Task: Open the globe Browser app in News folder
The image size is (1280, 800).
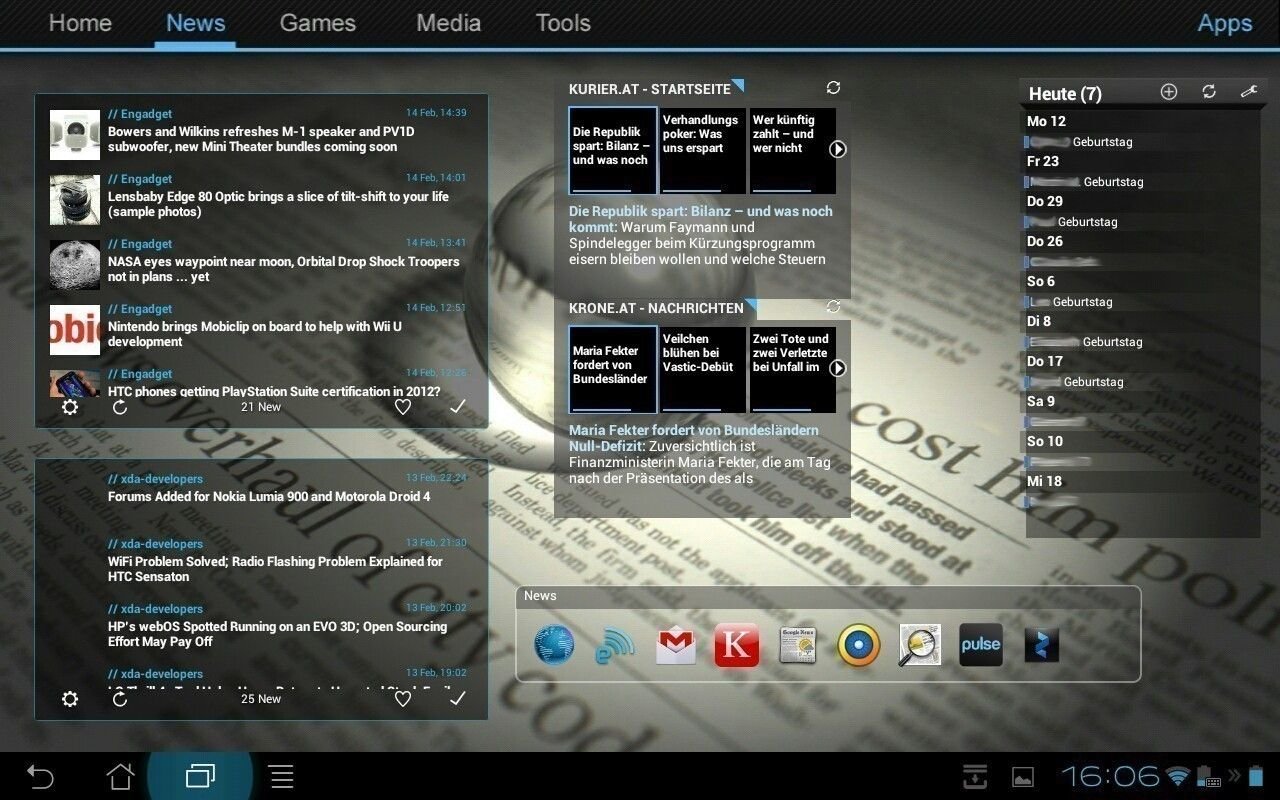Action: (554, 645)
